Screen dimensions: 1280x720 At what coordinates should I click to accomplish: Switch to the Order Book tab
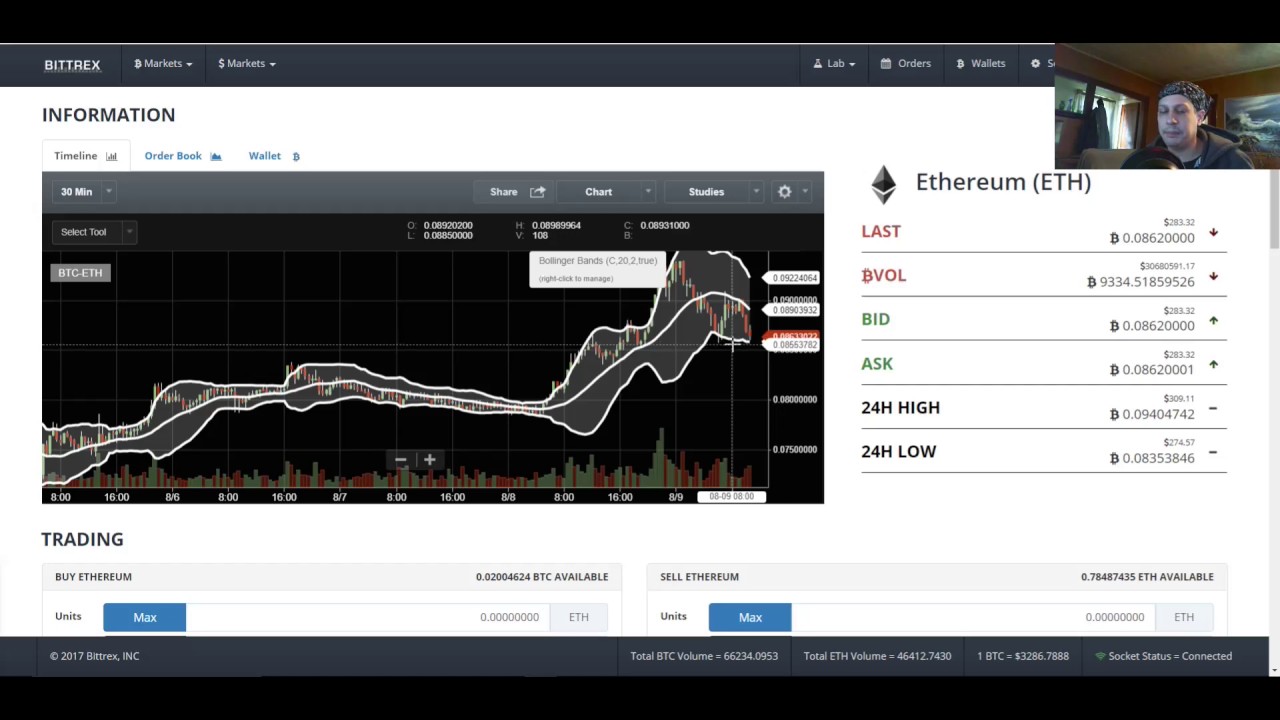coord(183,156)
